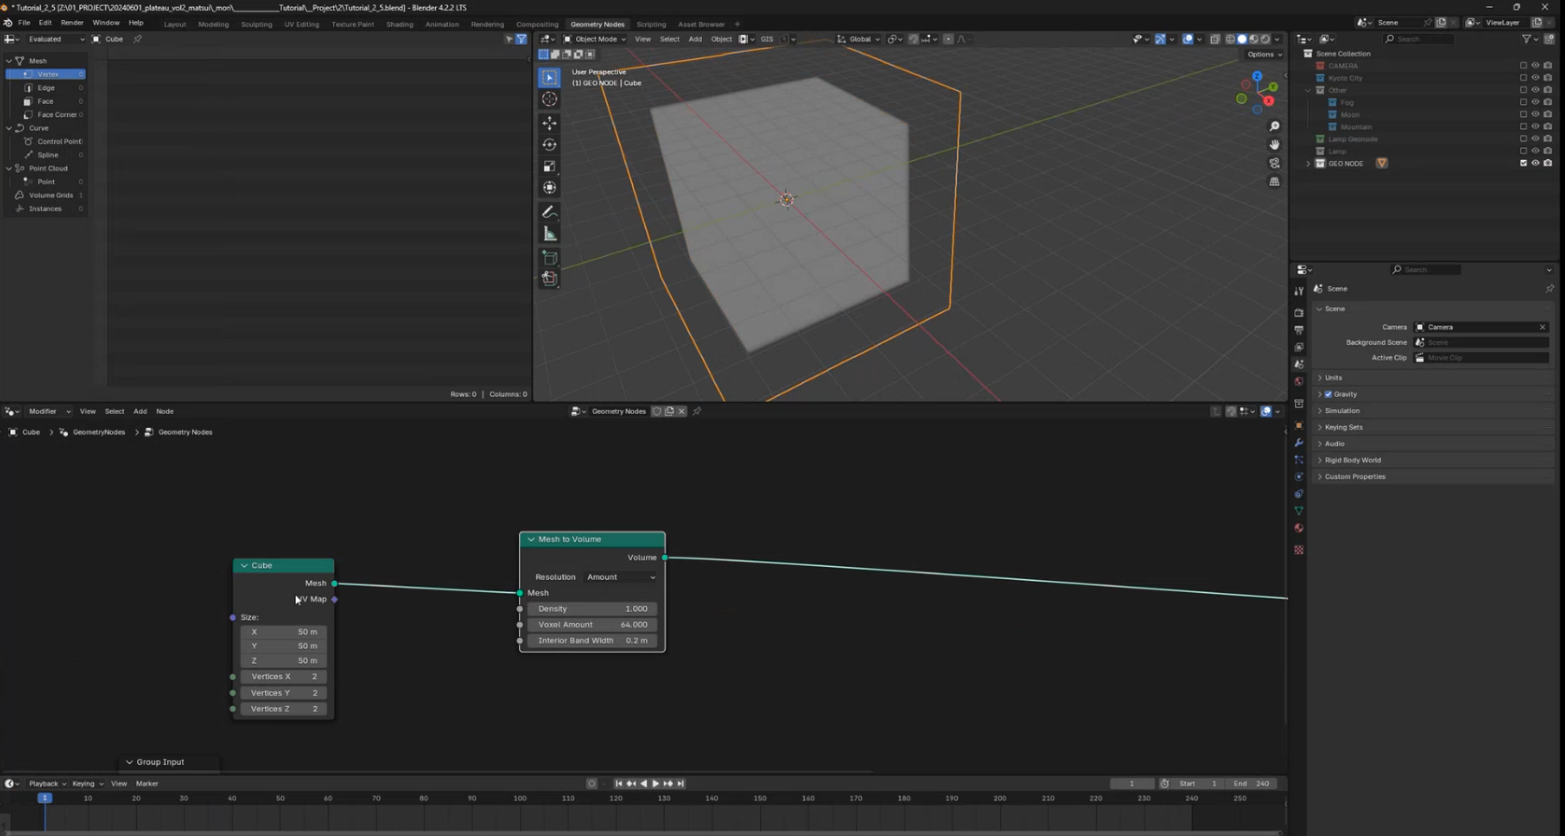Viewport: 1565px width, 836px height.
Task: Pick the Measure tool
Action: [549, 234]
